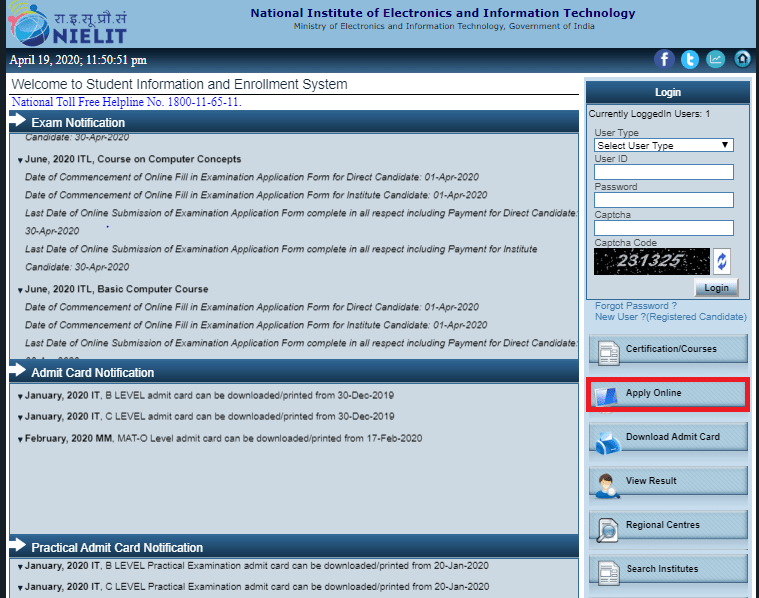The height and width of the screenshot is (598, 759).
Task: Open Regional Centres menu button
Action: point(668,525)
